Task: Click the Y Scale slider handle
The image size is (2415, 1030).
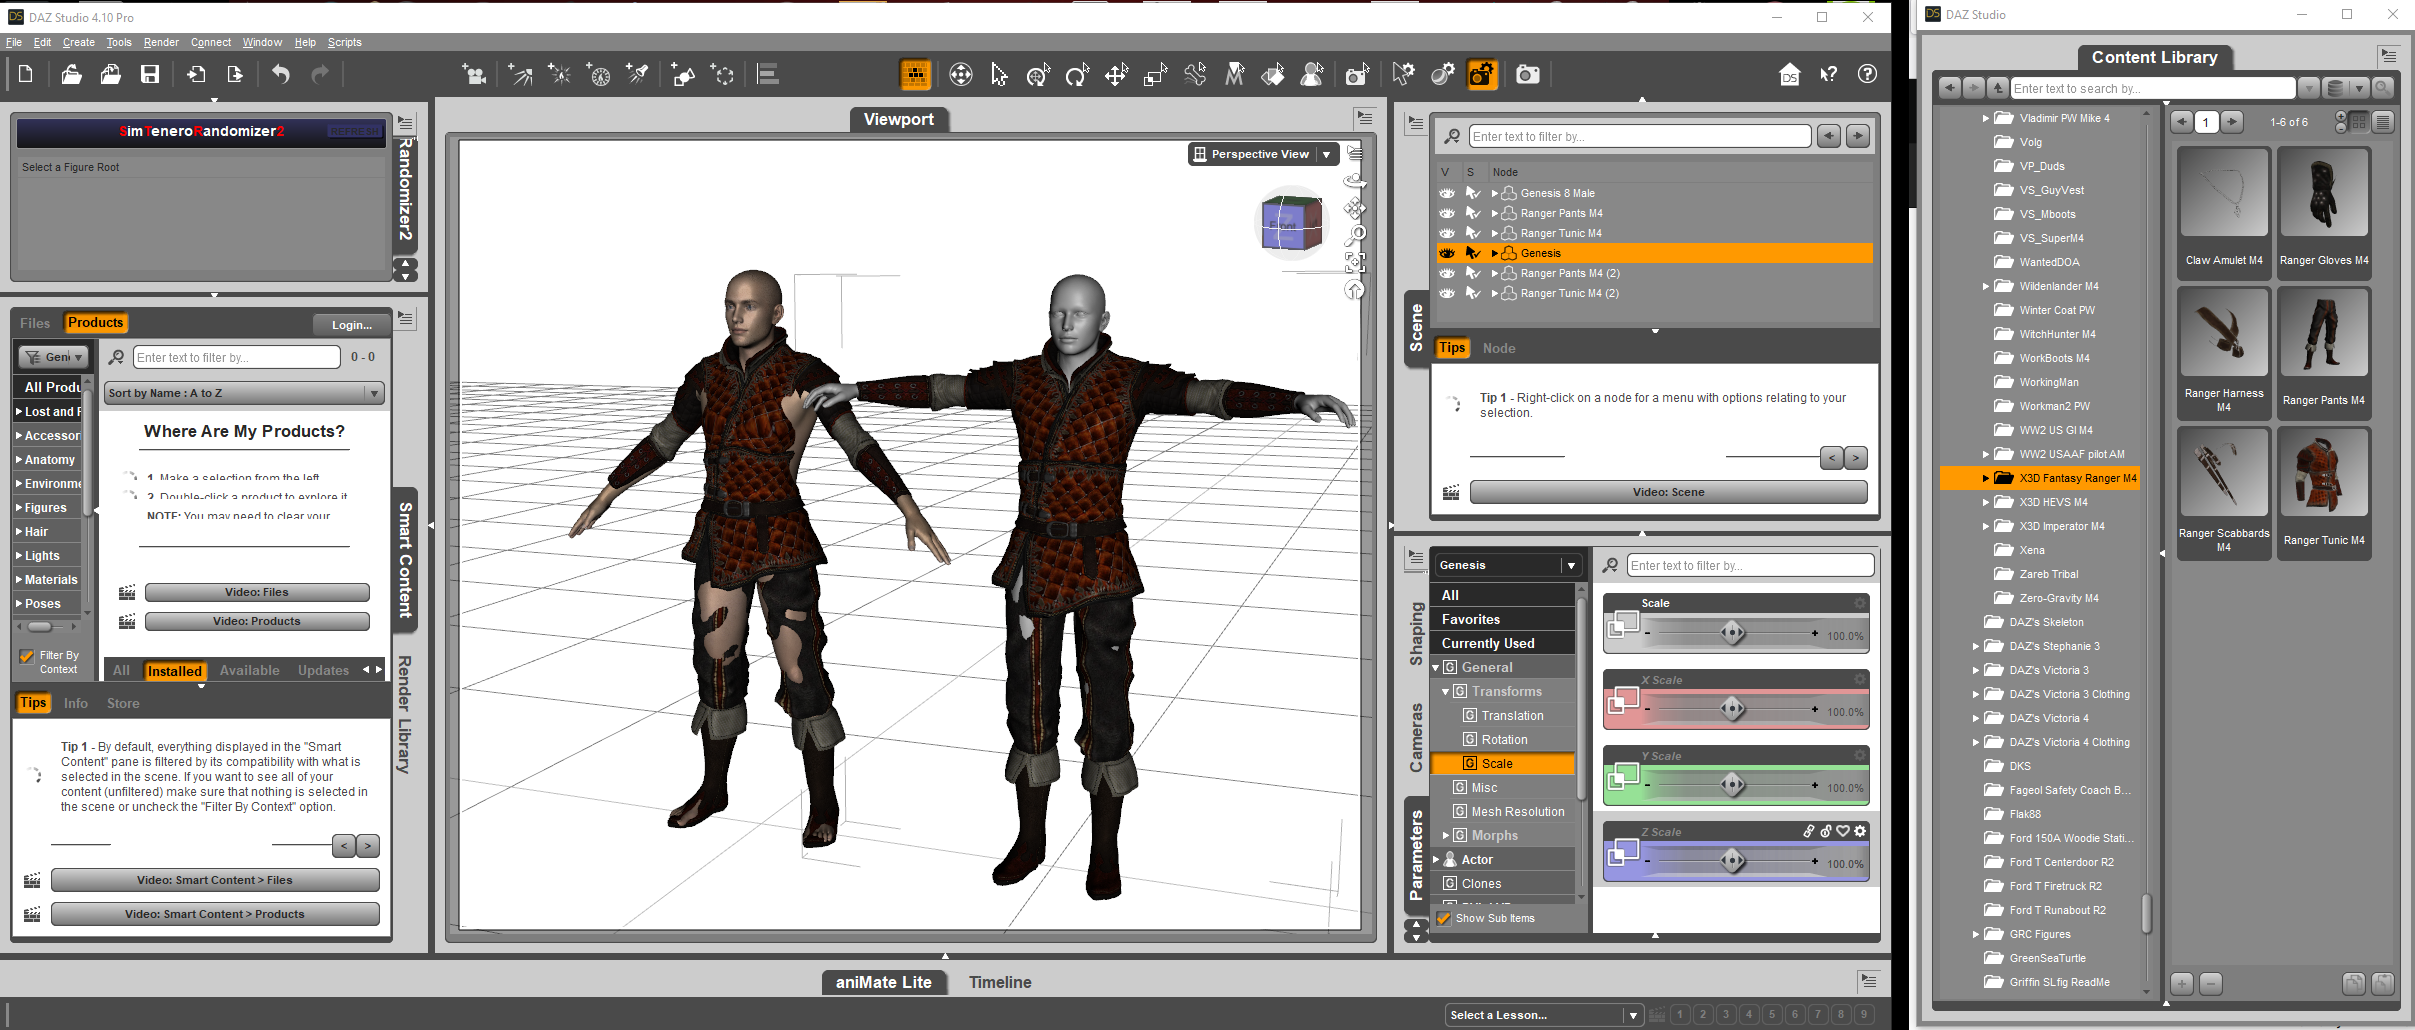Action: pyautogui.click(x=1733, y=787)
